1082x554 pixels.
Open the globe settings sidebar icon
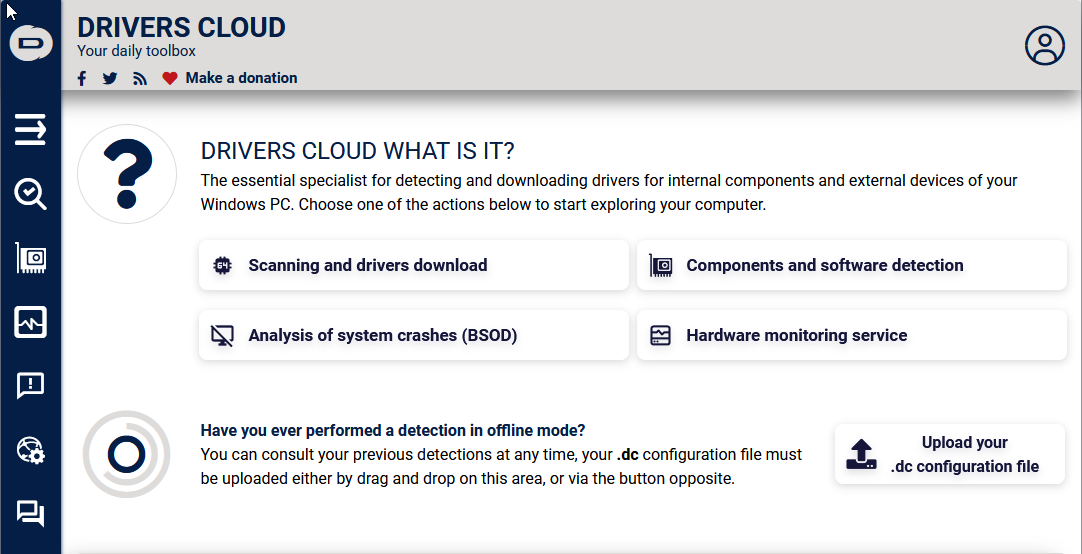click(30, 450)
